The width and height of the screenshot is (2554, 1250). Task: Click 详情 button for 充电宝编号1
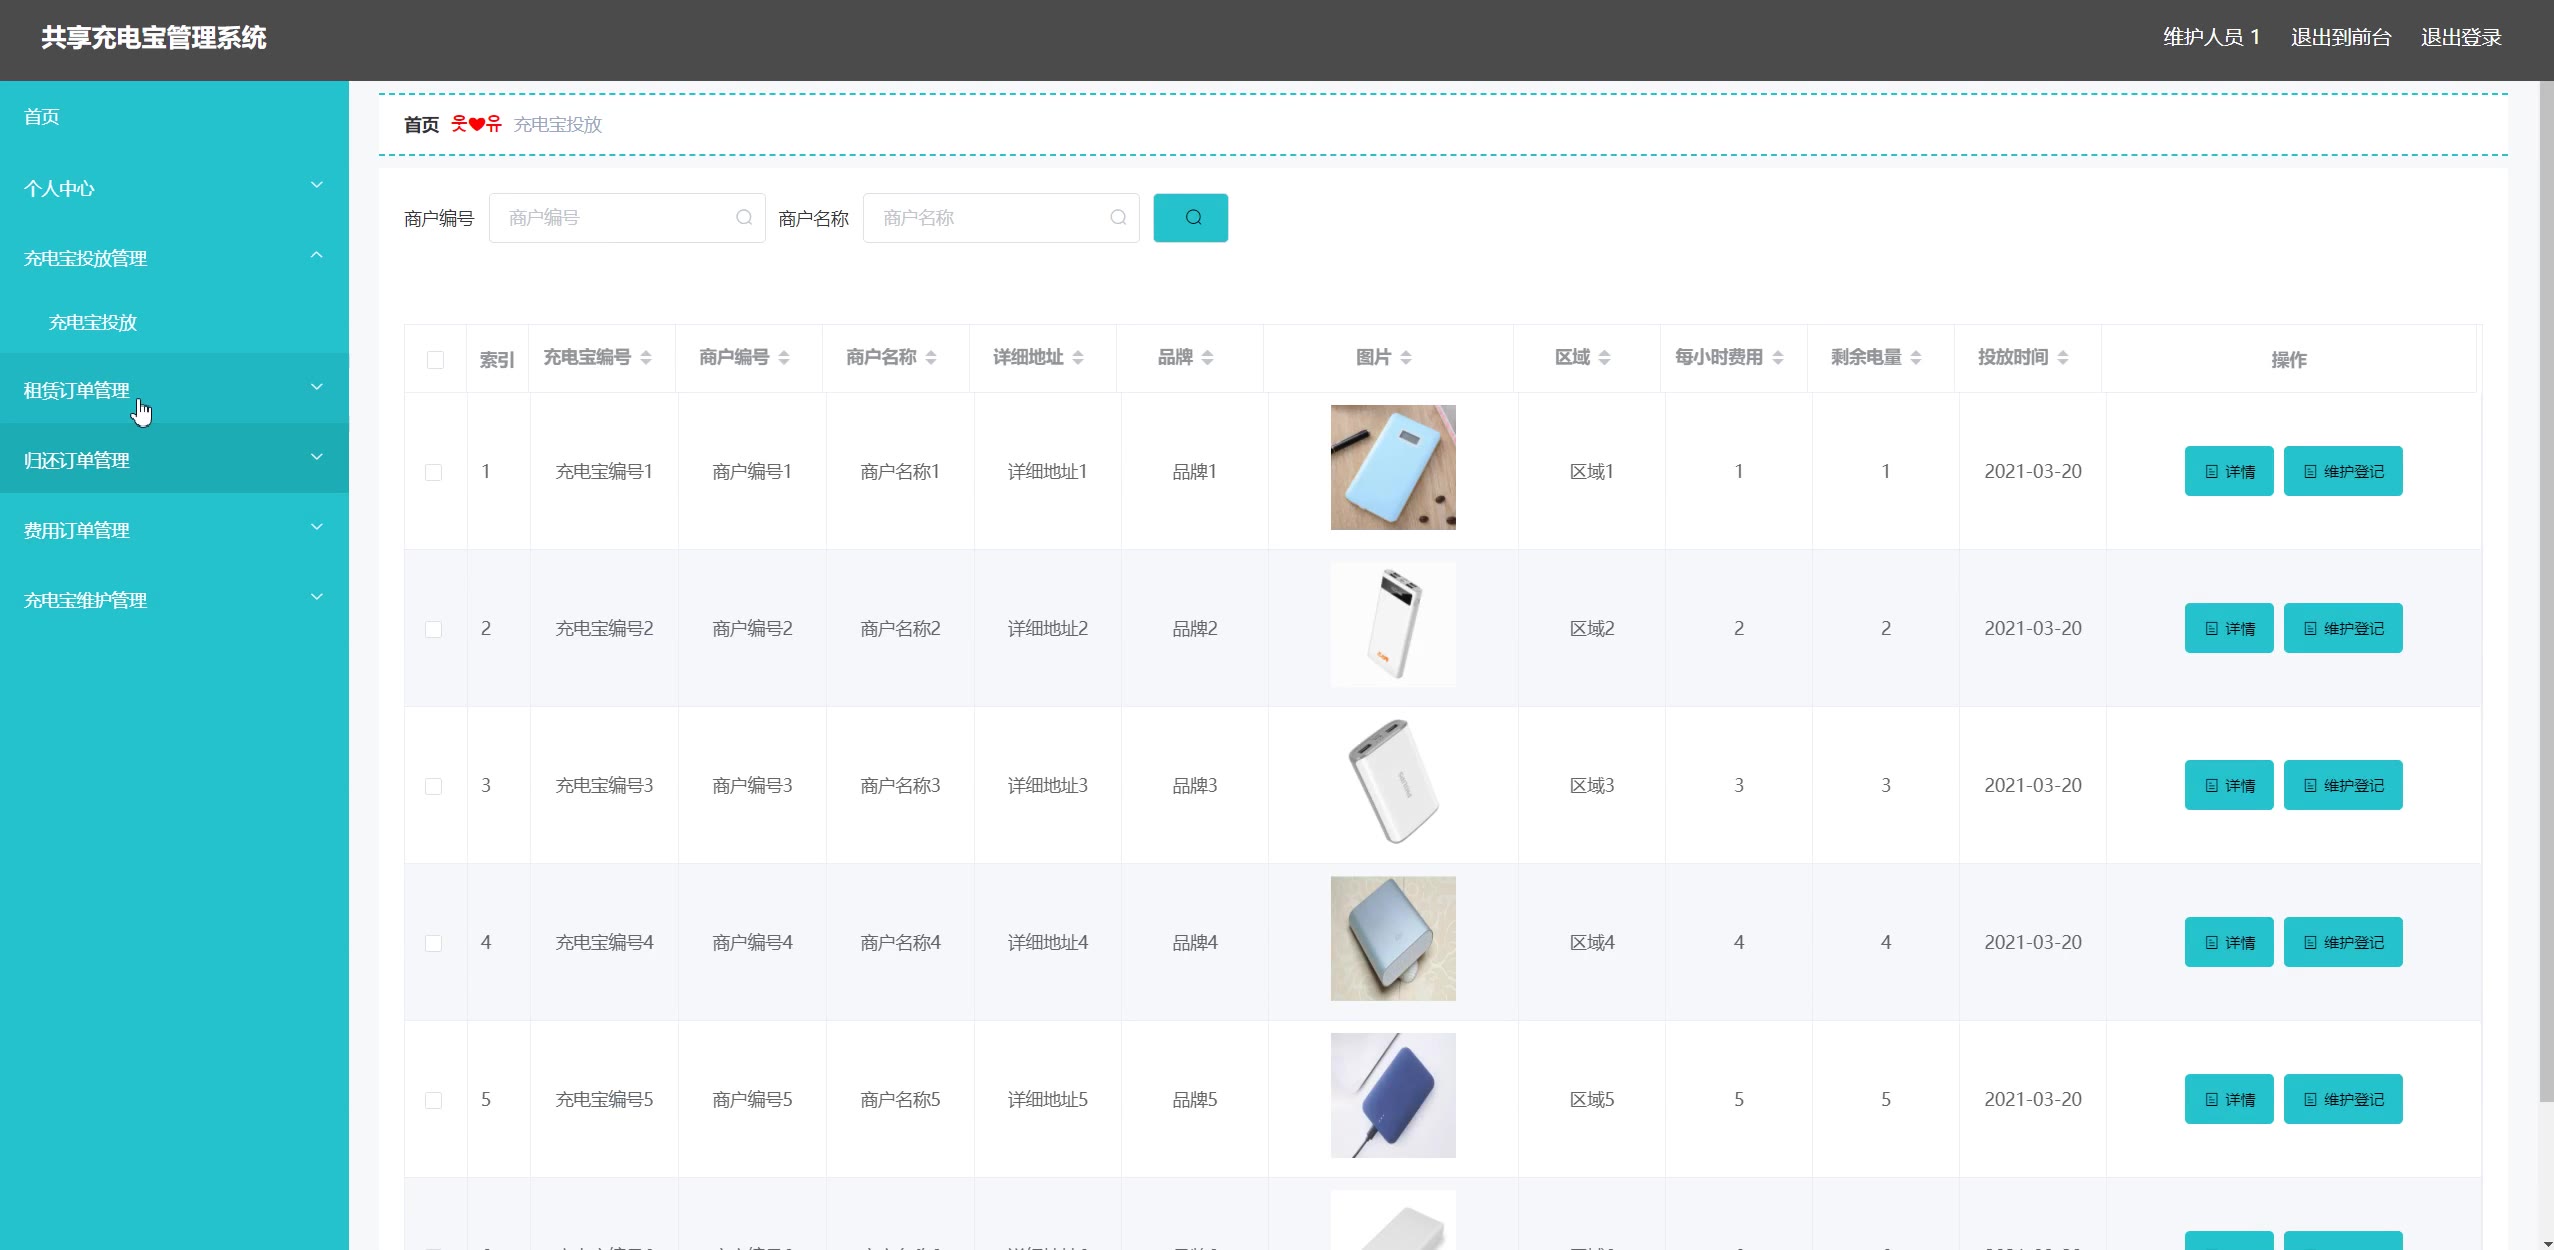pyautogui.click(x=2228, y=471)
